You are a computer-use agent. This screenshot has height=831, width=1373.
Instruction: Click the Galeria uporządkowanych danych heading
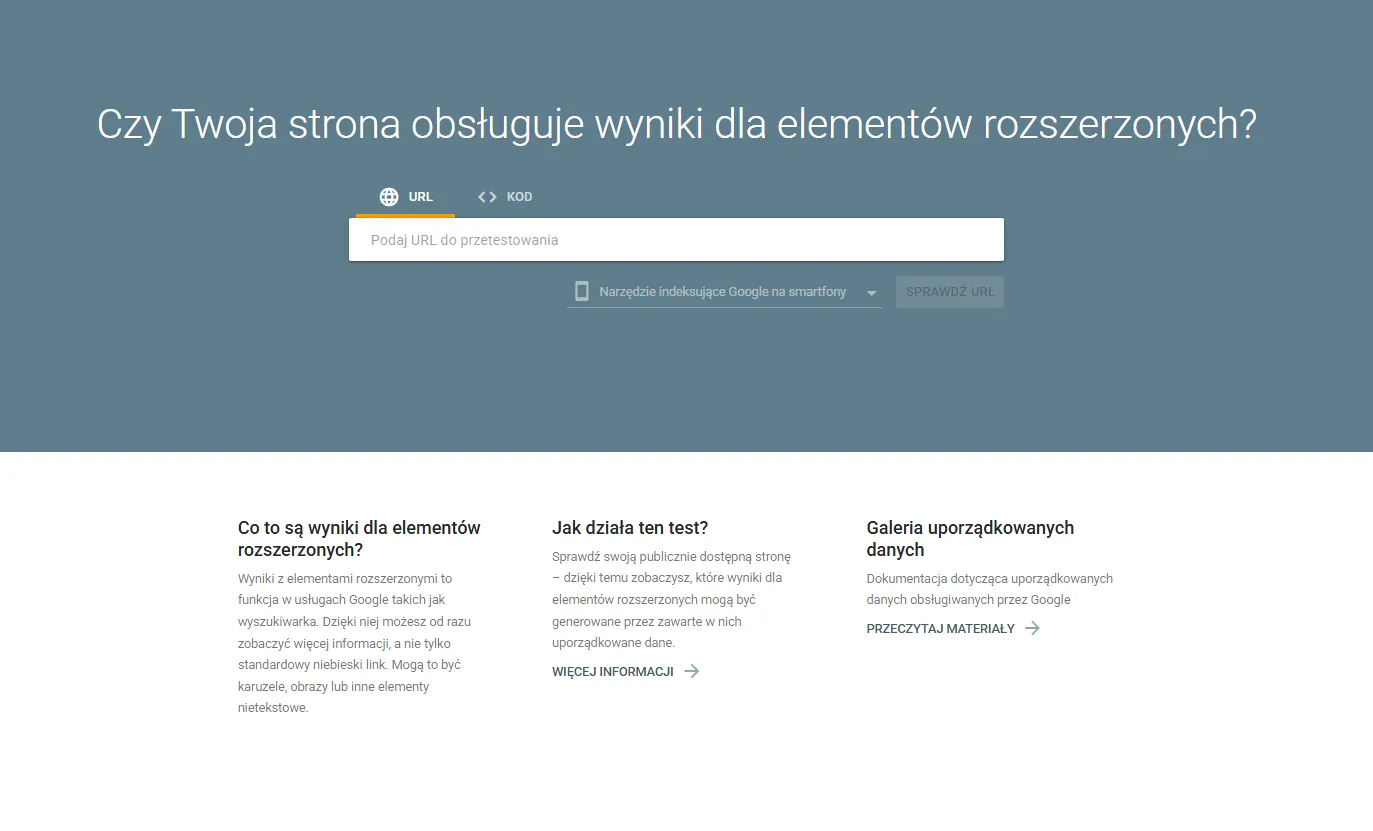coord(970,538)
